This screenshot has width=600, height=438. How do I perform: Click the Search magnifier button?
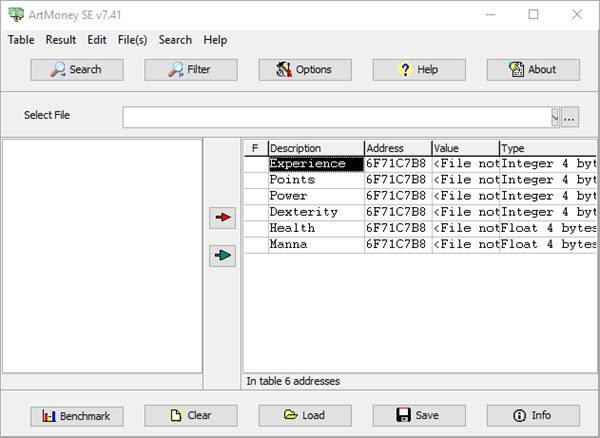pyautogui.click(x=77, y=70)
